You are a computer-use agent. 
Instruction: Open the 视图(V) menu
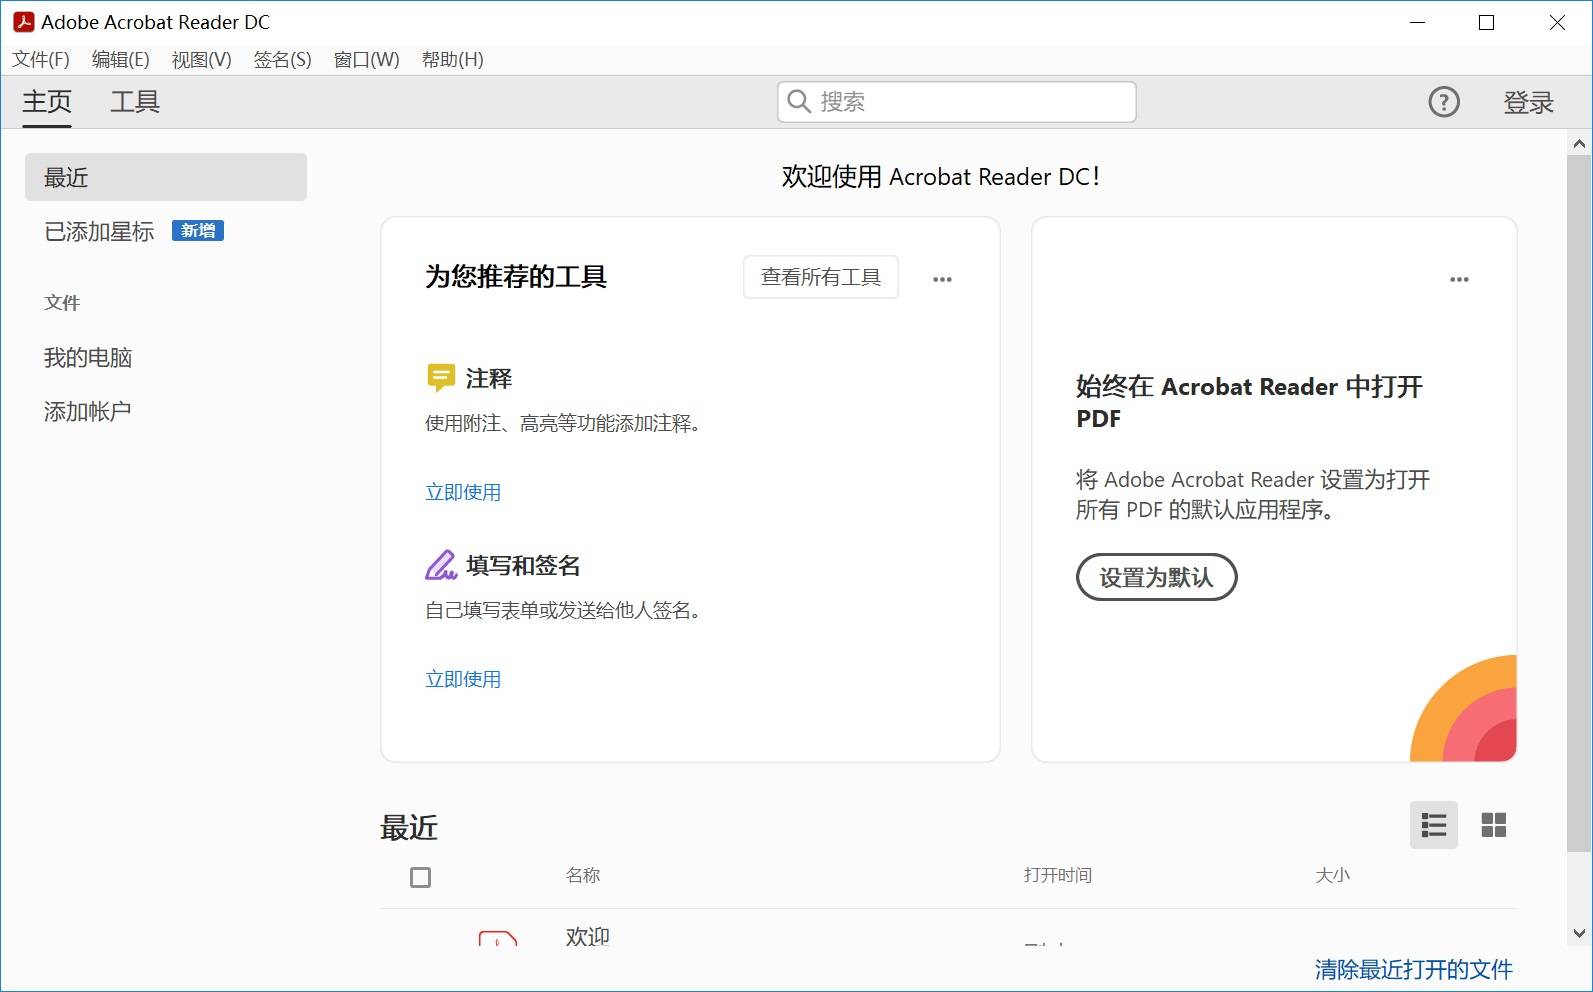201,60
